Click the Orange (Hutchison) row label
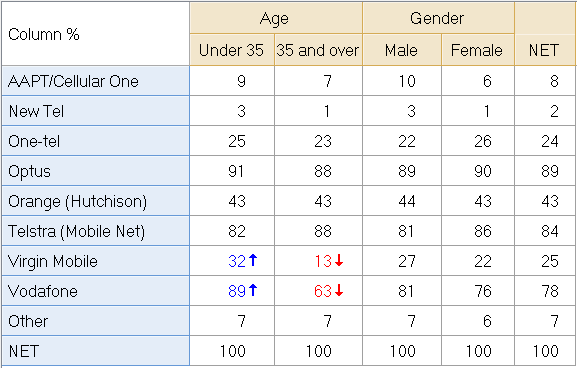Image resolution: width=577 pixels, height=368 pixels. click(95, 201)
